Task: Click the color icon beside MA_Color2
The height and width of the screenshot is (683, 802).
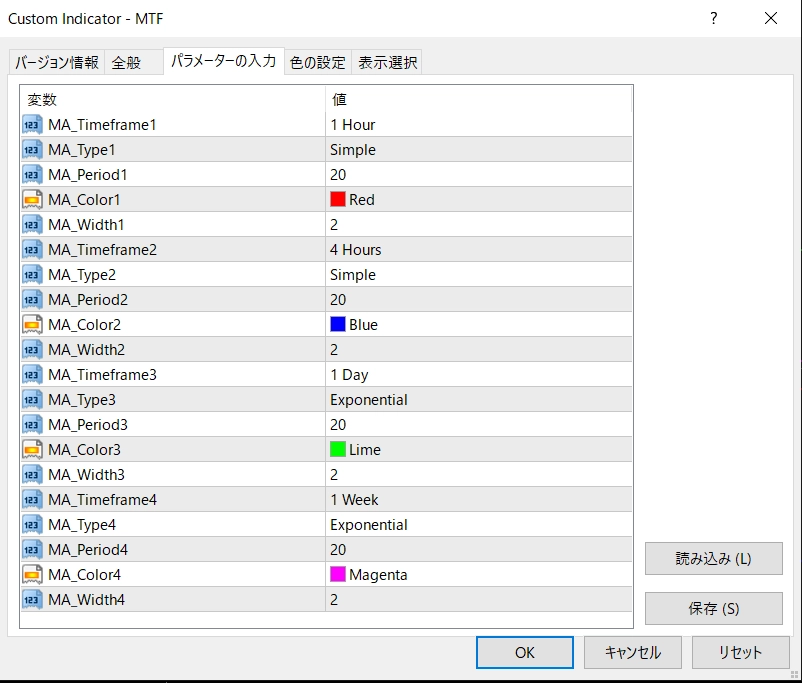Action: 32,325
